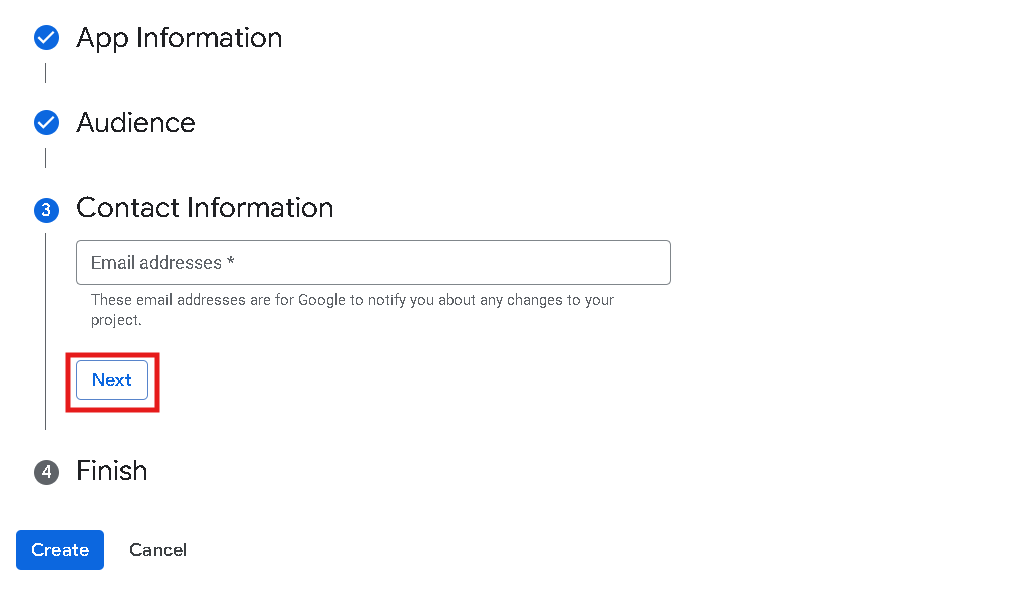This screenshot has height=607, width=1021.
Task: Click the blue Create button
Action: [60, 550]
